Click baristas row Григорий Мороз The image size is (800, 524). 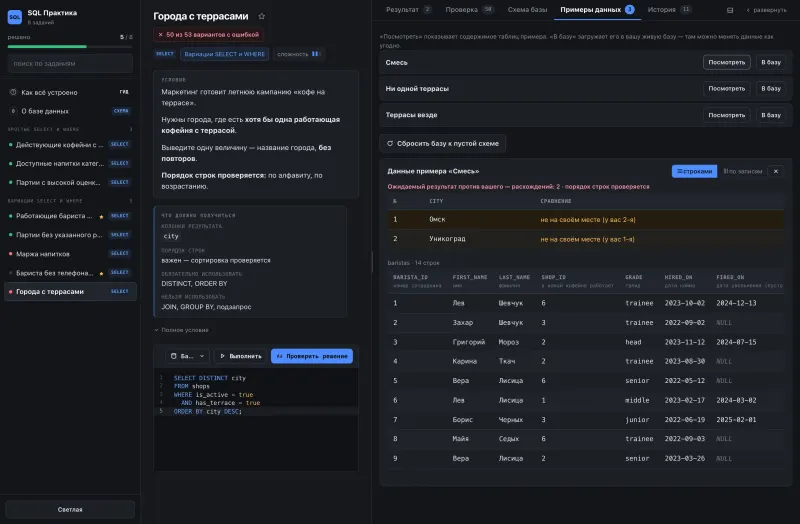(585, 342)
